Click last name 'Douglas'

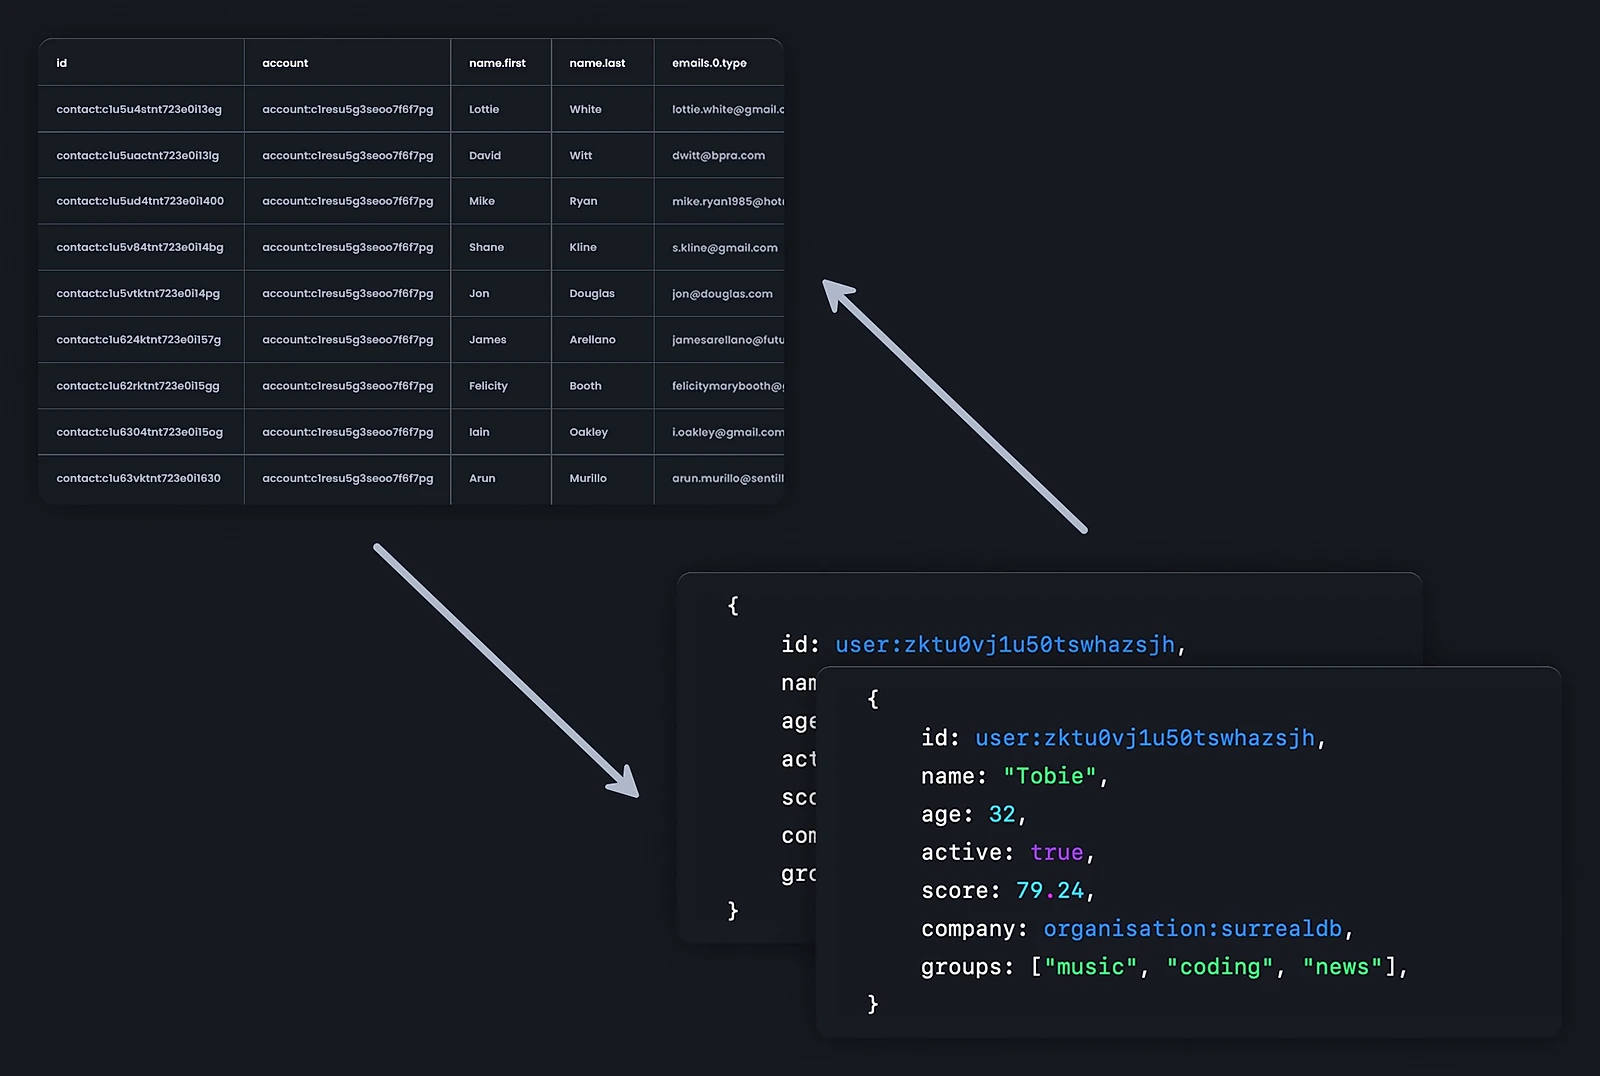[x=592, y=293]
